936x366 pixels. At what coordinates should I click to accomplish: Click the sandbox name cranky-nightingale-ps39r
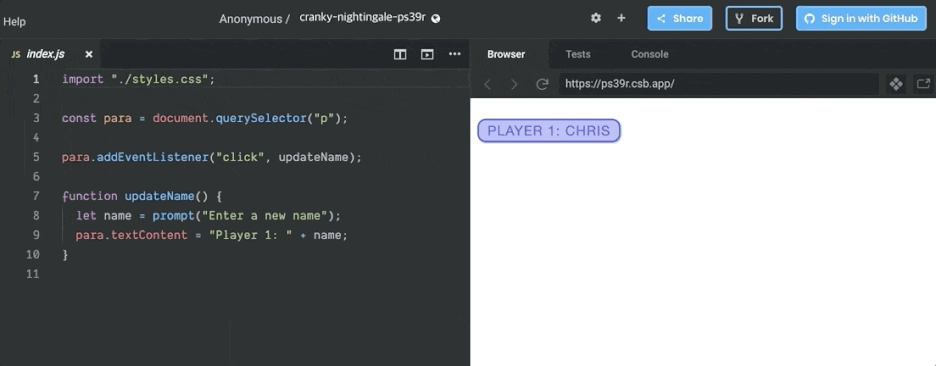pyautogui.click(x=362, y=17)
